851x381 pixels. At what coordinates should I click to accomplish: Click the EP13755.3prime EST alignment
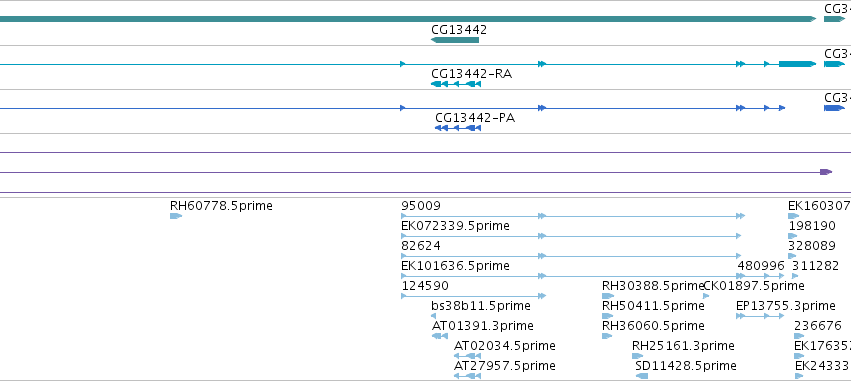[760, 316]
